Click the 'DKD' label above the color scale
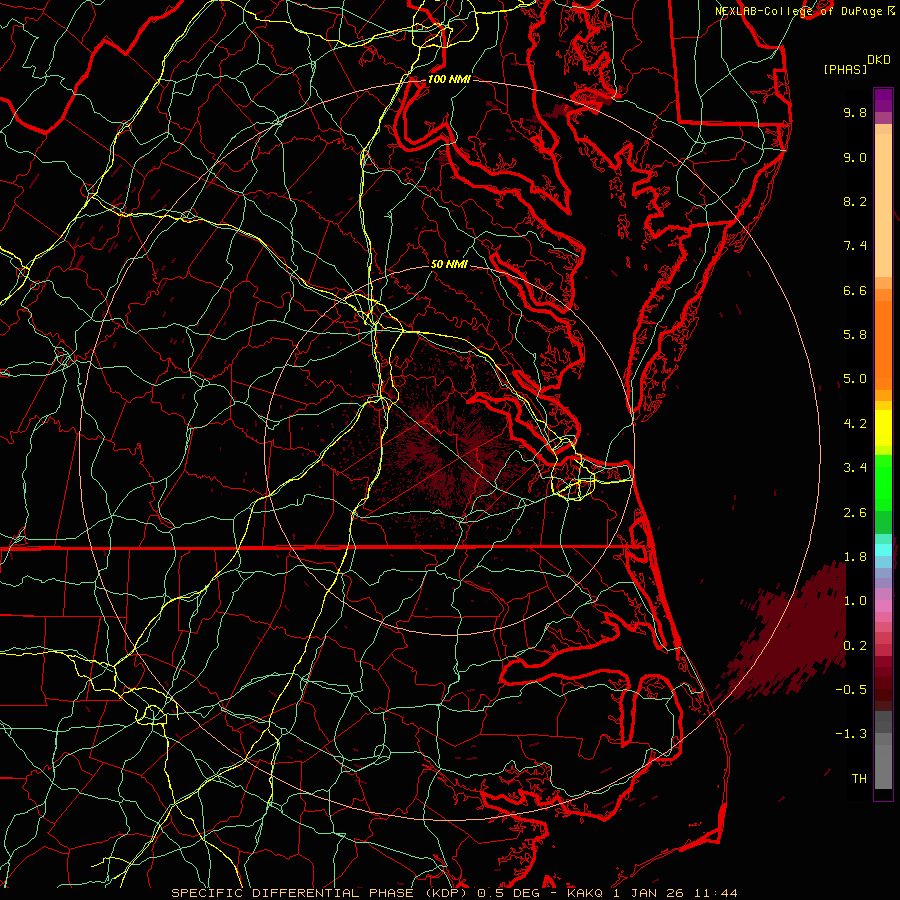The image size is (900, 900). click(878, 60)
